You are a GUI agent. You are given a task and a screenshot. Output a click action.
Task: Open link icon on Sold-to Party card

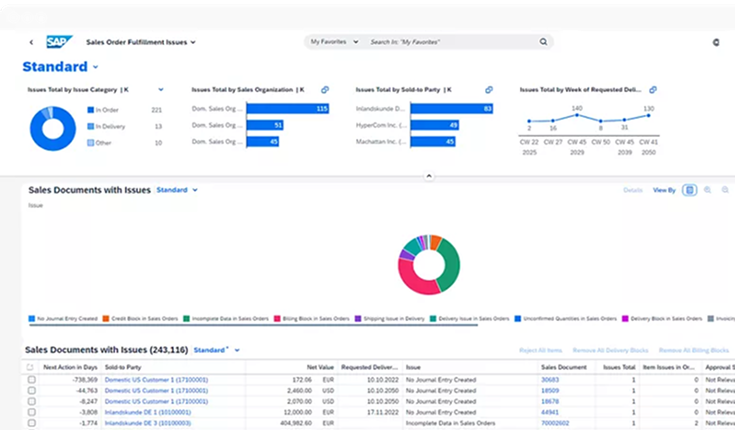(489, 90)
